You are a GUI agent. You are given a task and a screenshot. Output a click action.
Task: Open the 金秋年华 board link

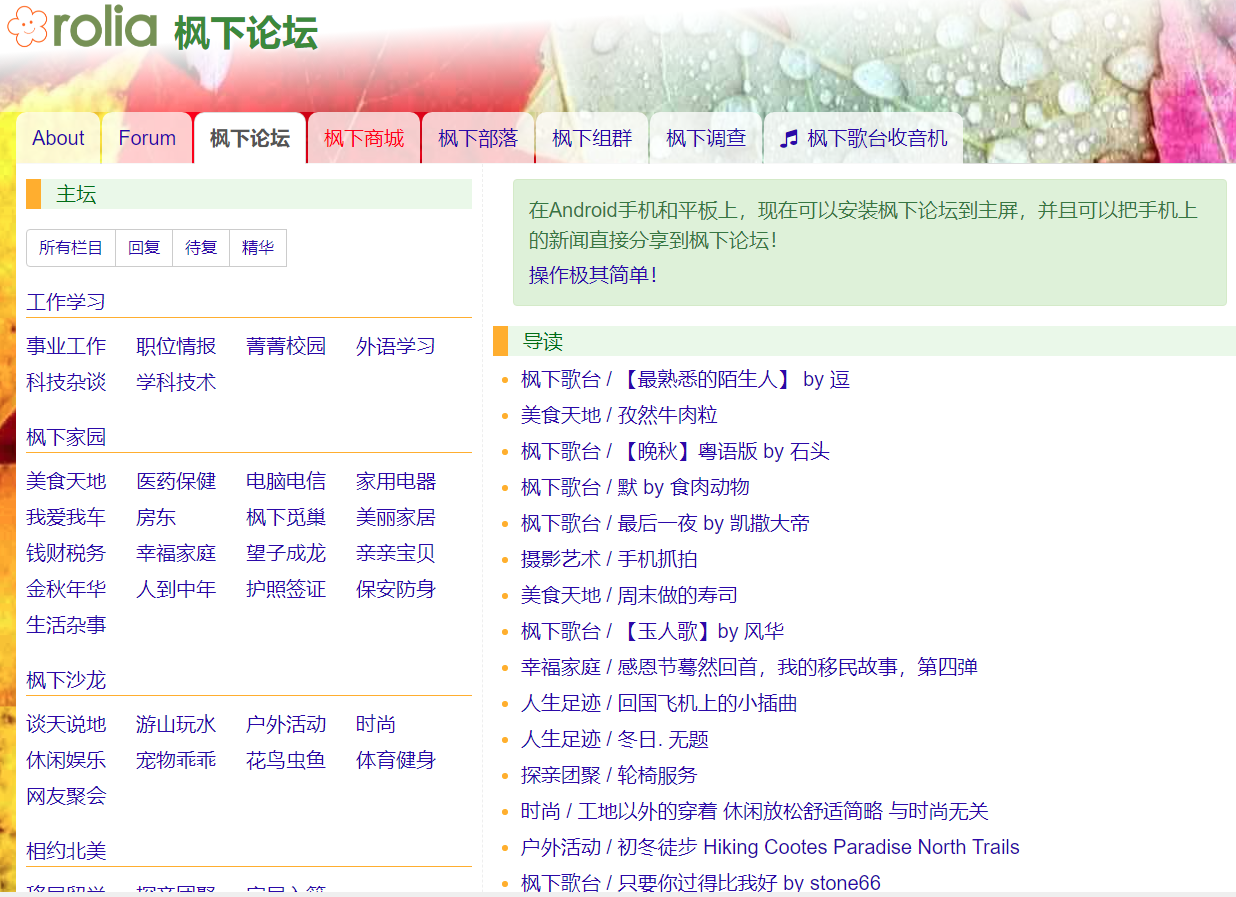[66, 589]
